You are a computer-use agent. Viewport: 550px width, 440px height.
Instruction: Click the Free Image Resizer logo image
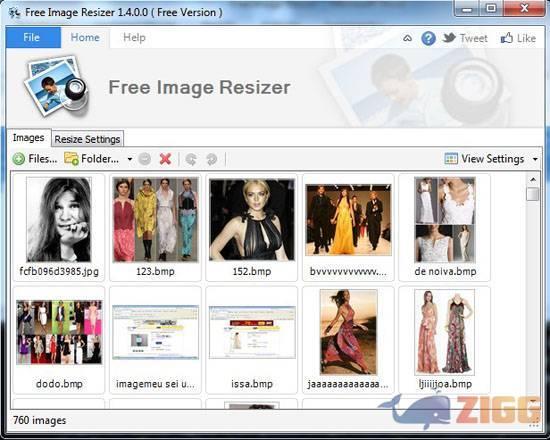(56, 86)
